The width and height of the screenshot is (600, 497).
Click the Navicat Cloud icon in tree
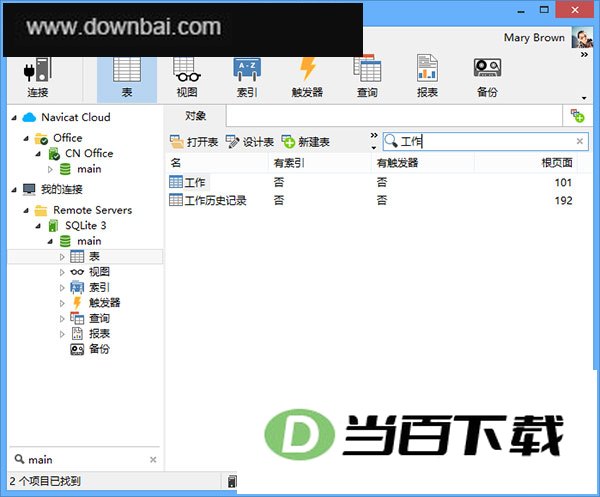(29, 117)
